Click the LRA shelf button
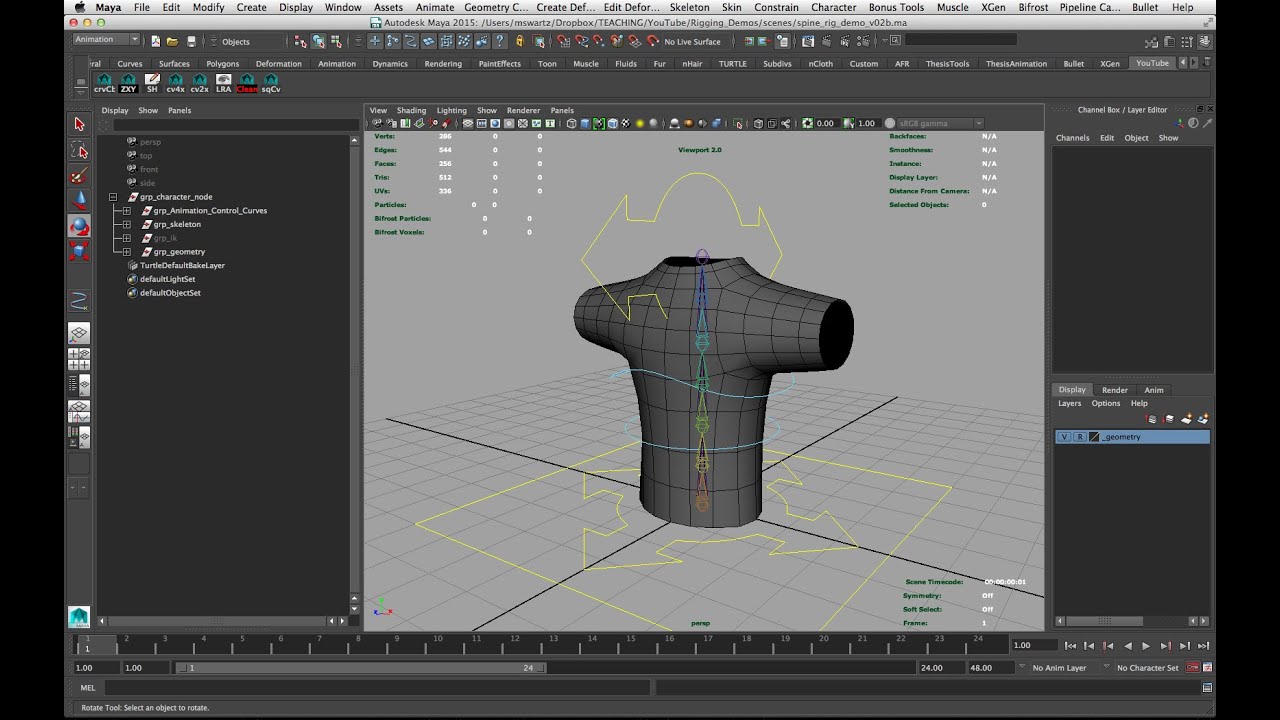Image resolution: width=1280 pixels, height=720 pixels. (223, 83)
